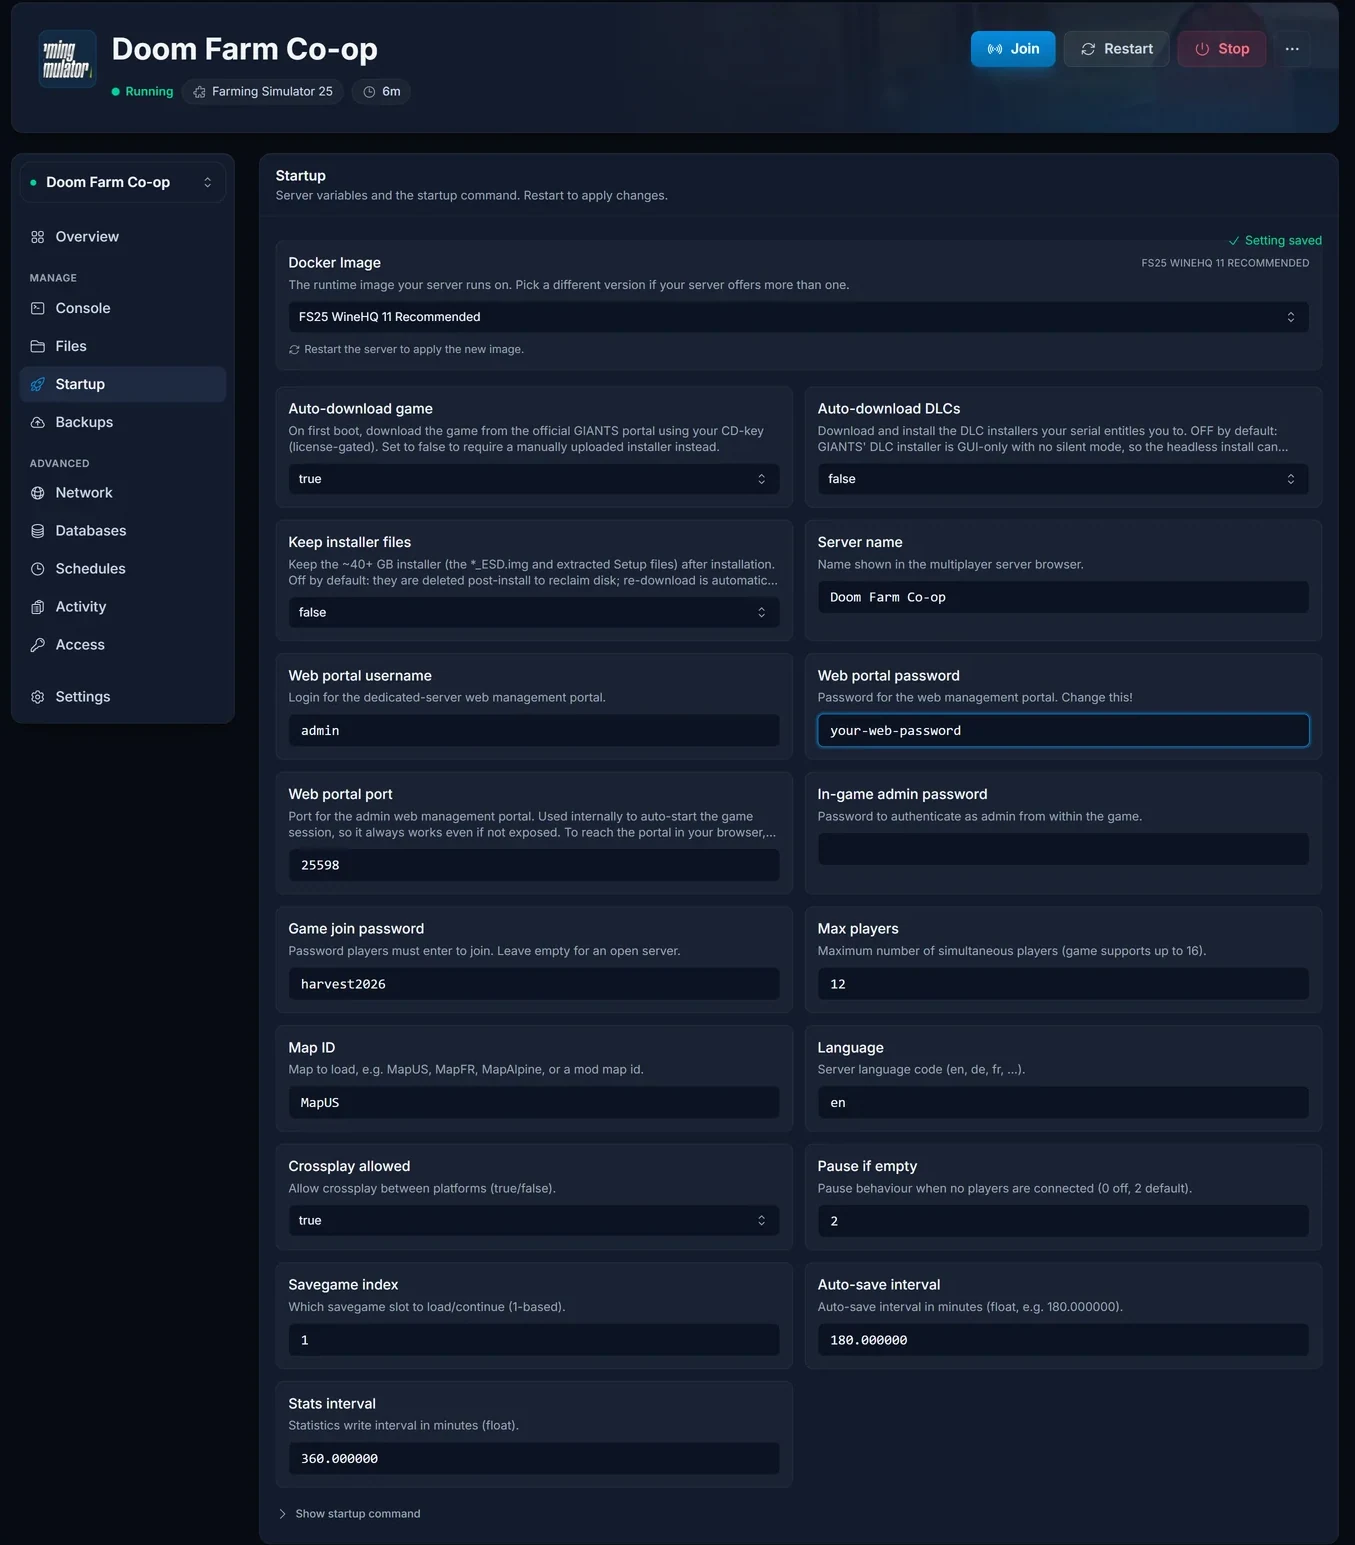Open the Crossplay allowed dropdown
Screen dimensions: 1355x1545
[534, 1221]
